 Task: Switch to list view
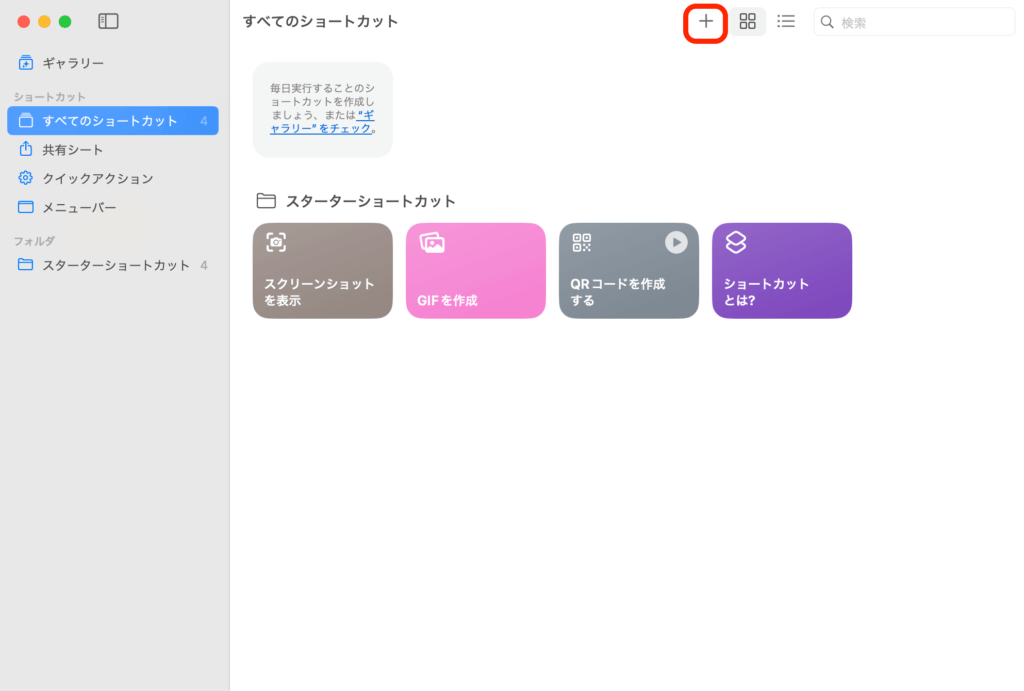[x=786, y=21]
